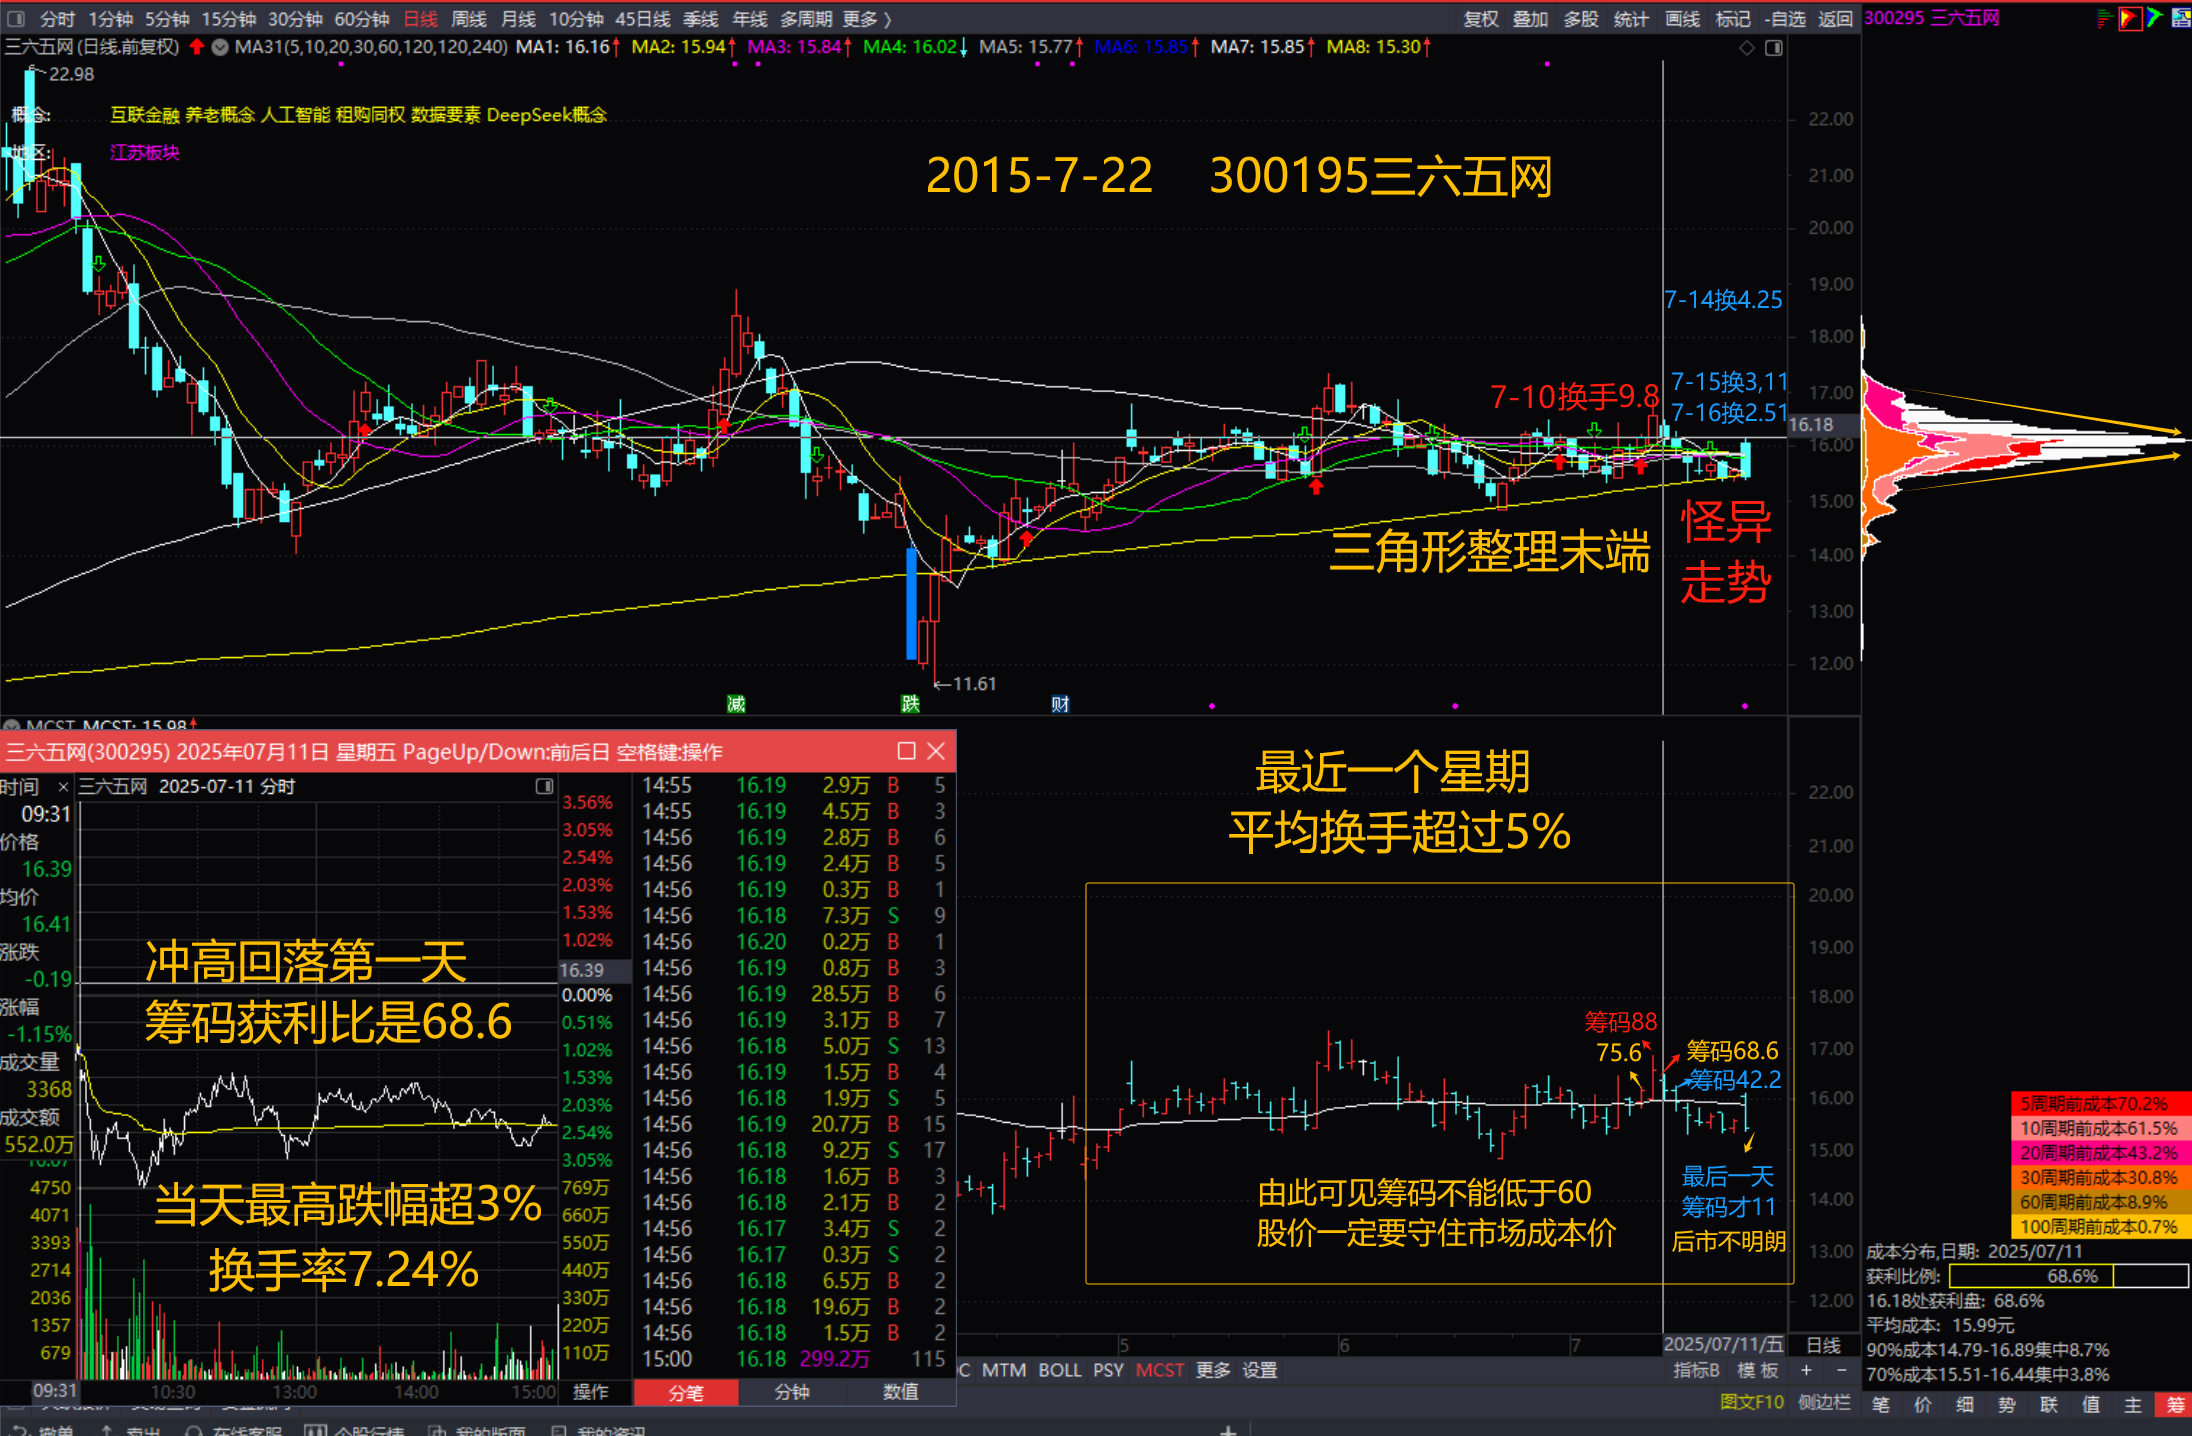Select the PSY indicator
The image size is (2192, 1436).
pos(1108,1370)
